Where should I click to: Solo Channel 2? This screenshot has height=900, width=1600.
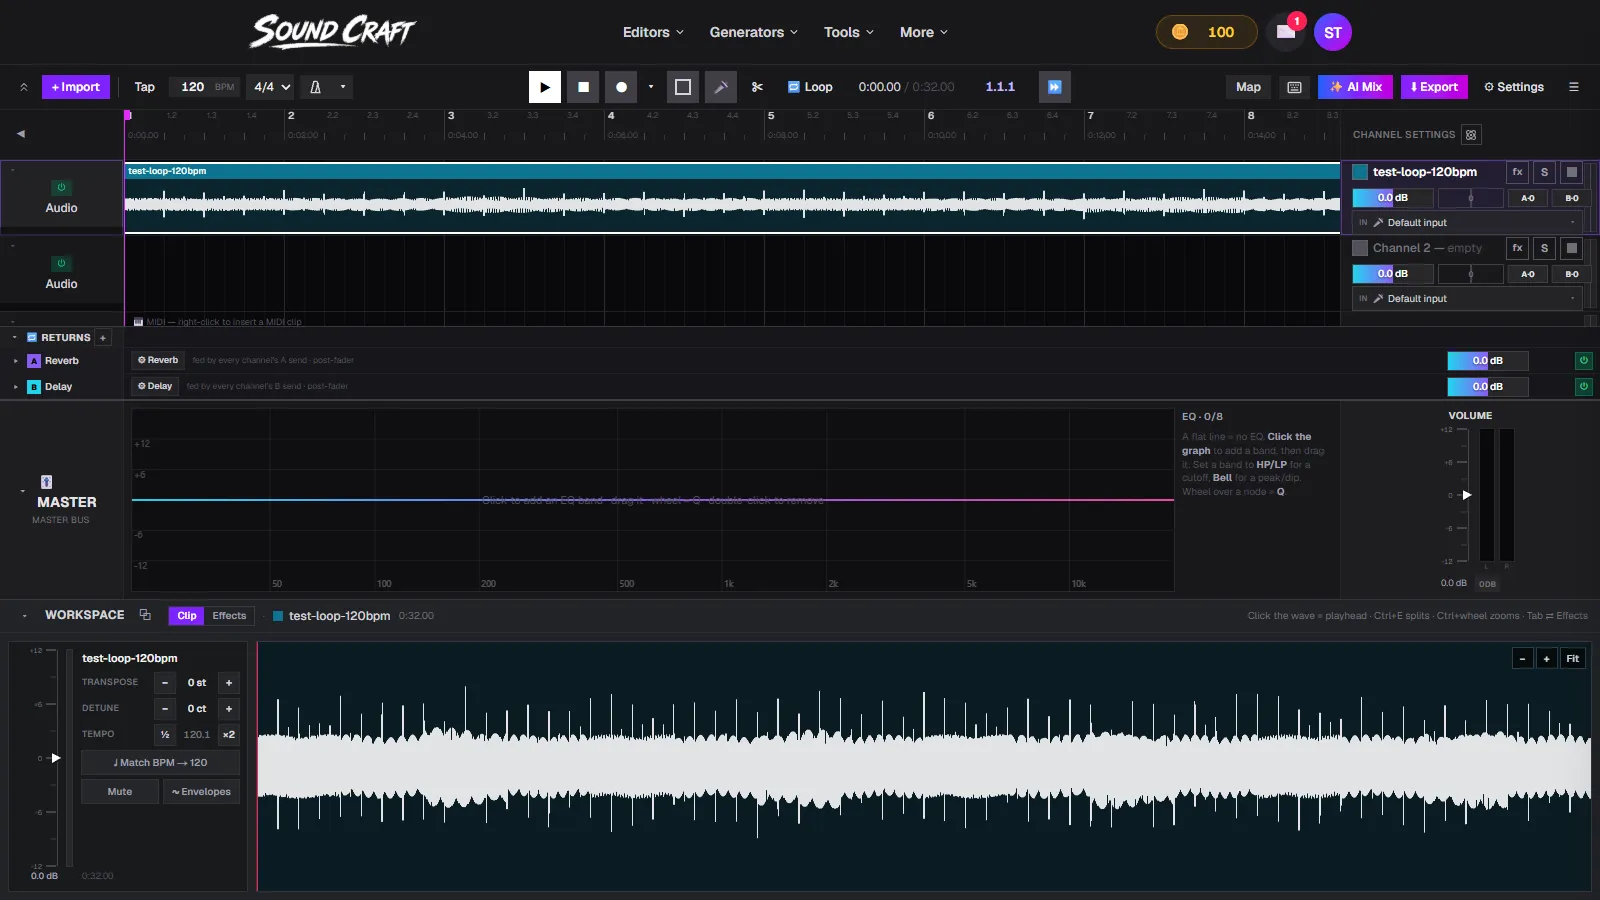tap(1544, 248)
